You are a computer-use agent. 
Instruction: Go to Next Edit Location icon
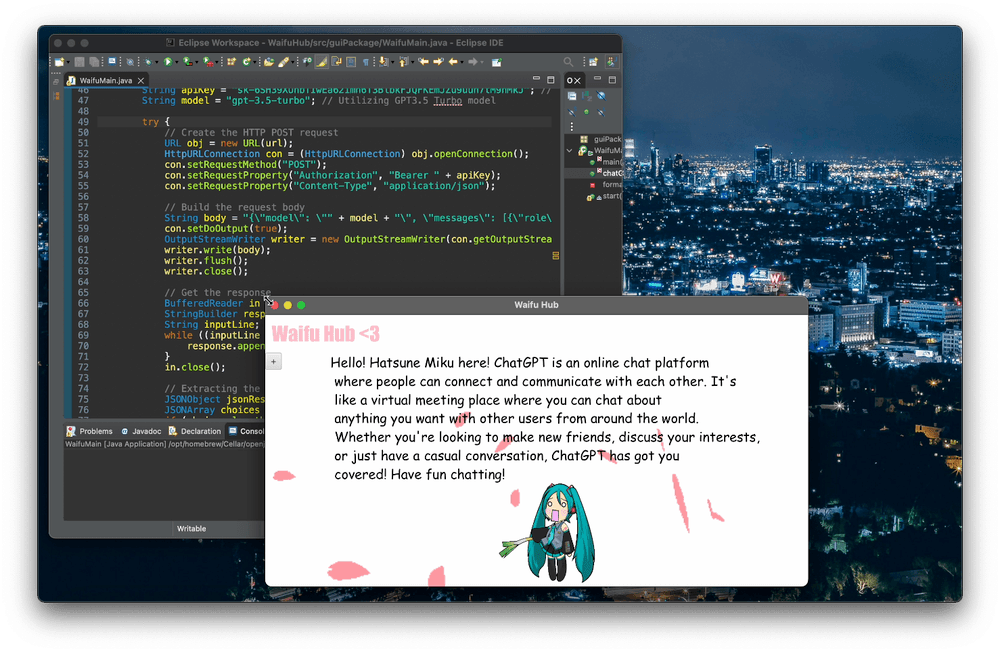pyautogui.click(x=438, y=62)
